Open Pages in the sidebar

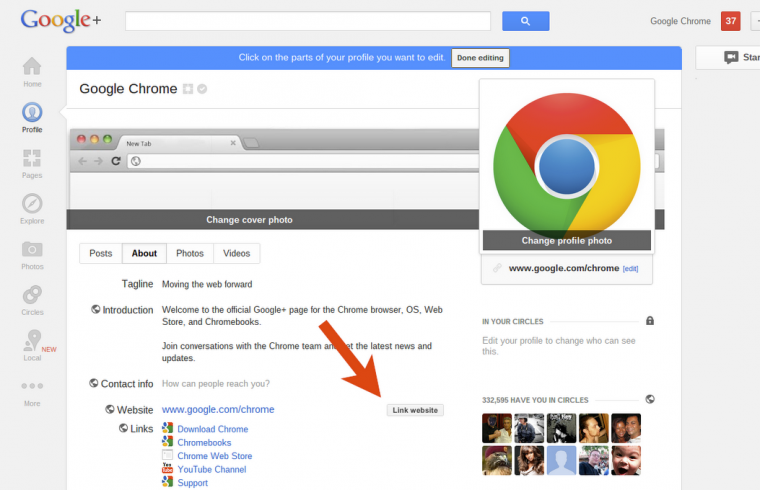(32, 164)
